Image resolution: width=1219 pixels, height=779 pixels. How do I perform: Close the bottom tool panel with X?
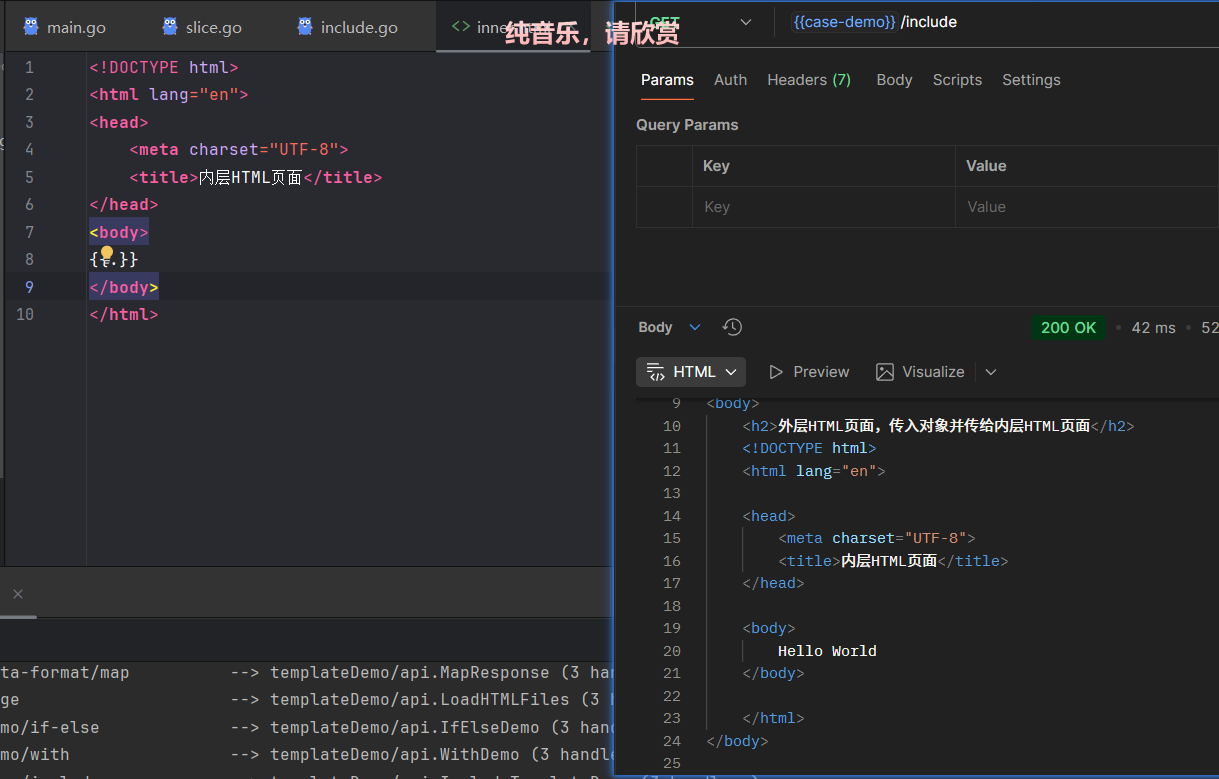tap(17, 594)
